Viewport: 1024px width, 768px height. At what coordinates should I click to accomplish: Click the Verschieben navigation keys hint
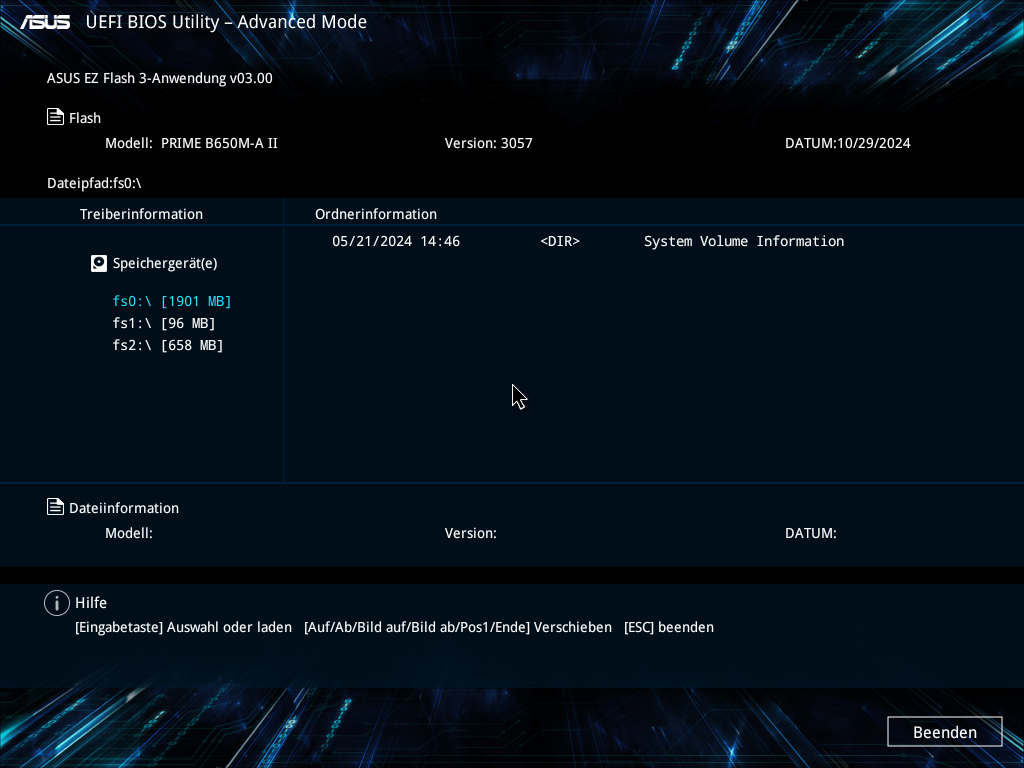(458, 628)
